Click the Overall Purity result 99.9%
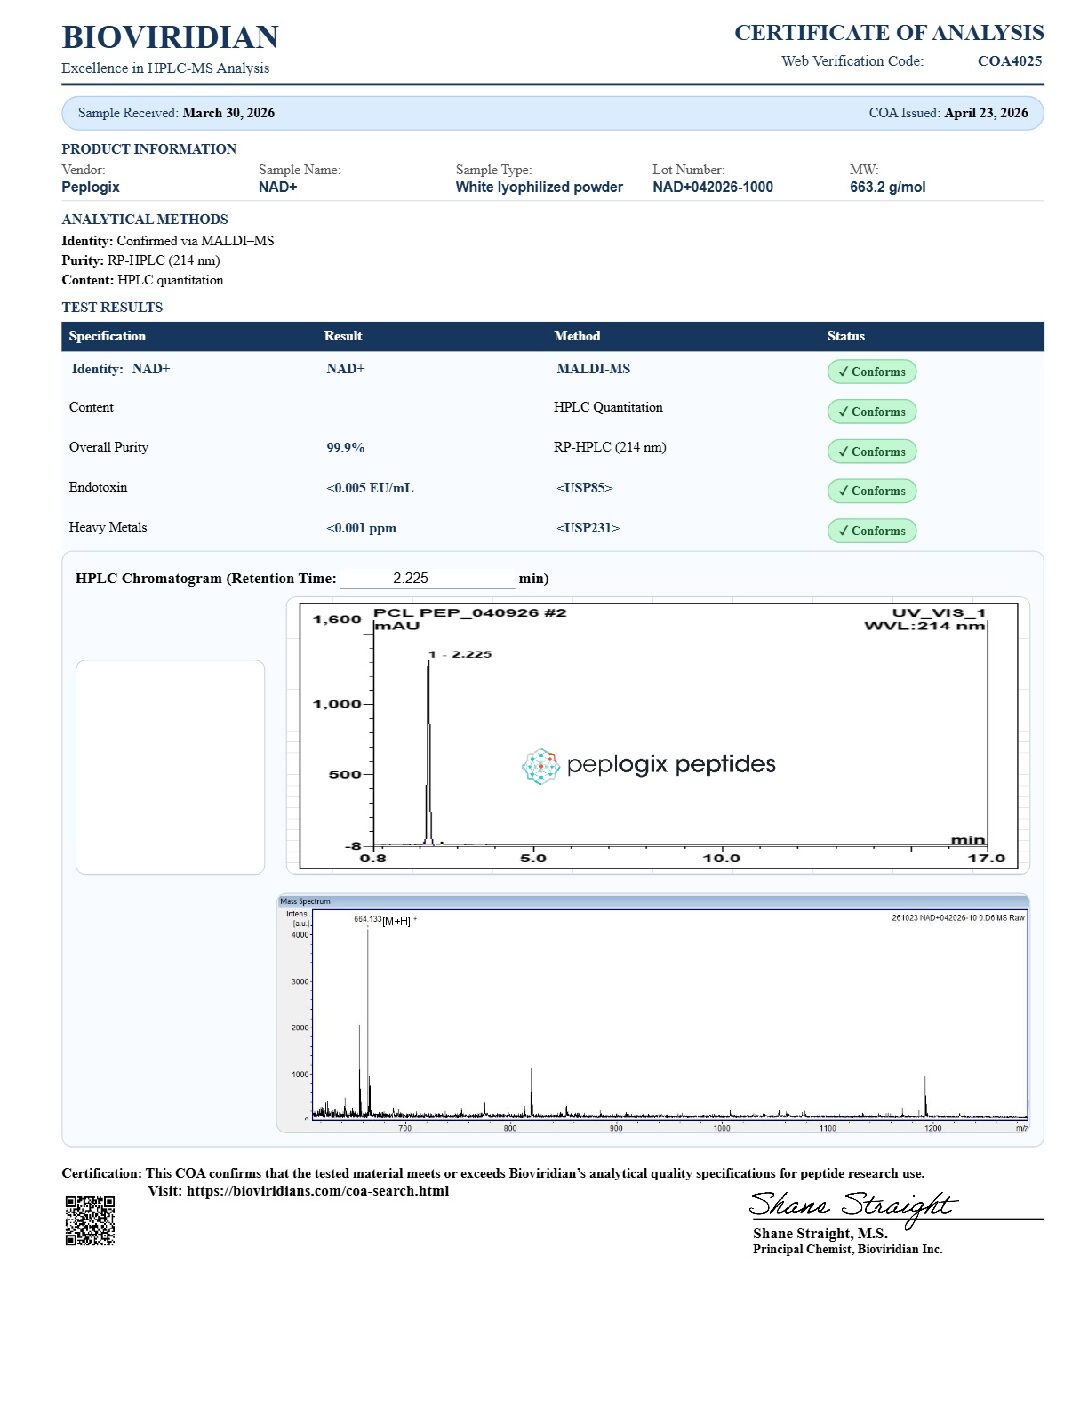This screenshot has width=1088, height=1408. coord(345,448)
